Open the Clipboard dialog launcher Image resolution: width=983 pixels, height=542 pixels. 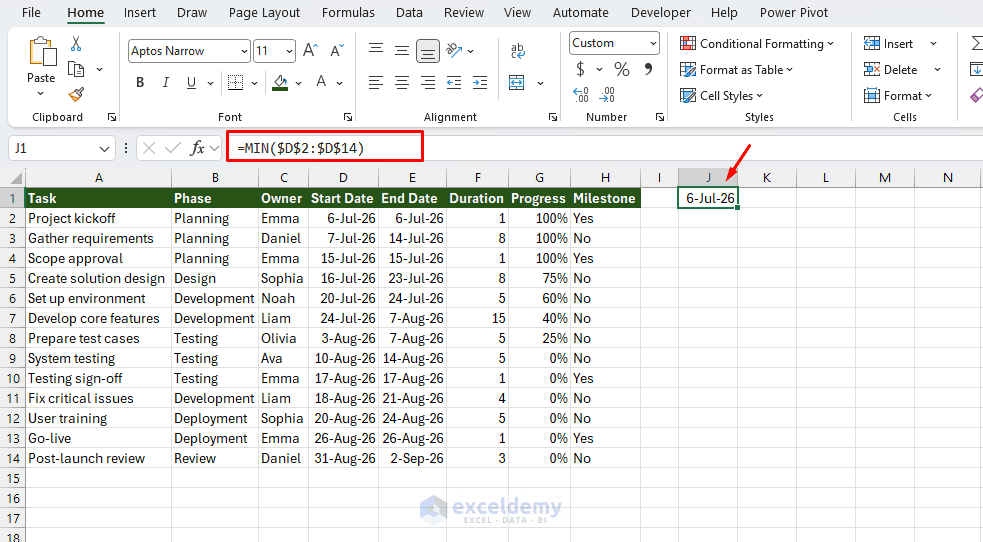click(x=112, y=117)
